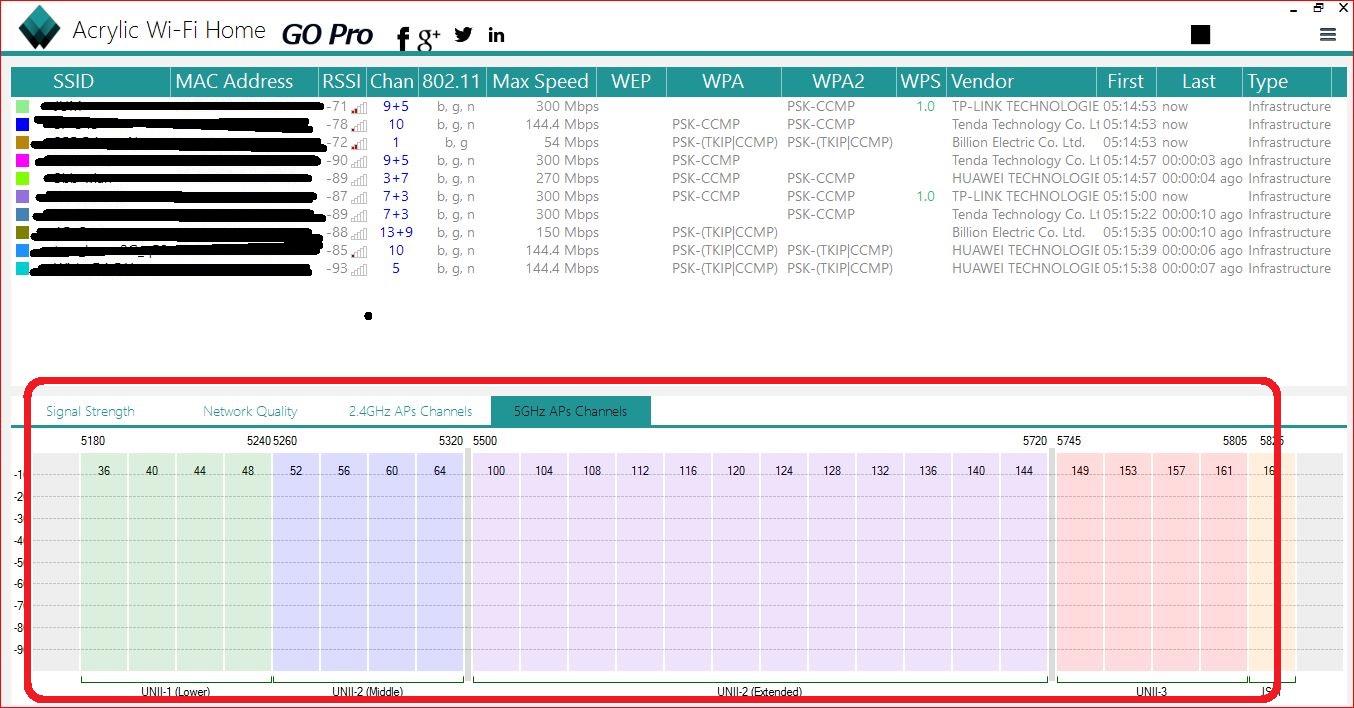Switch to the Signal Strength tab

pos(90,411)
